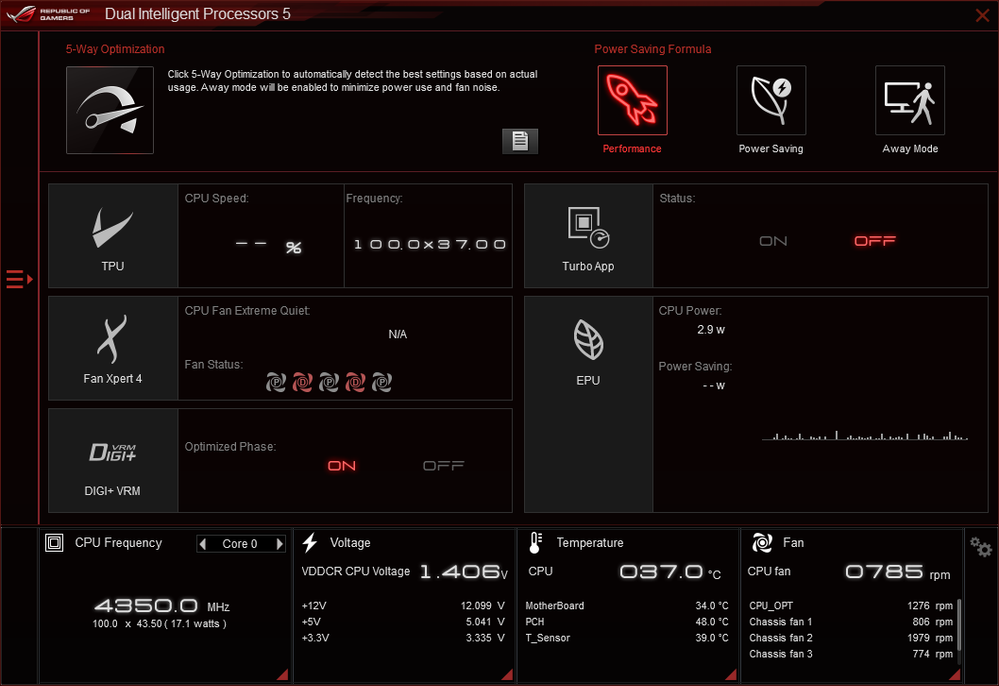Click the CPU Power value 2.9 w

711,330
